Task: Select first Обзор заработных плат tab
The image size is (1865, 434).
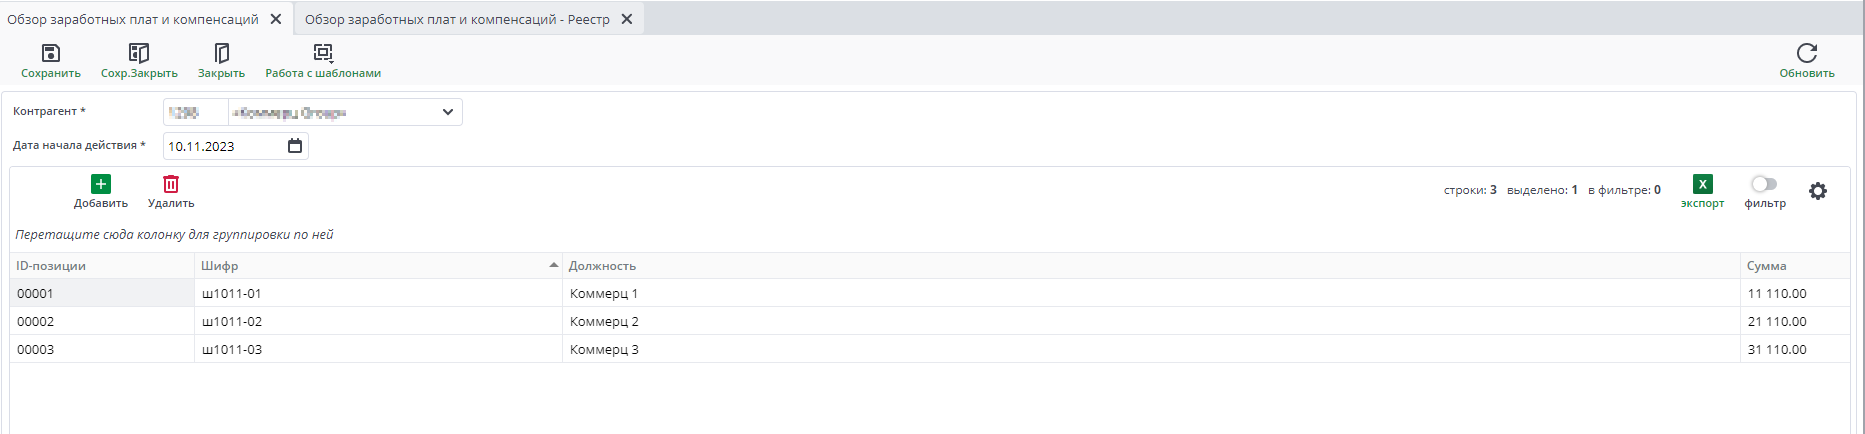Action: pos(133,19)
